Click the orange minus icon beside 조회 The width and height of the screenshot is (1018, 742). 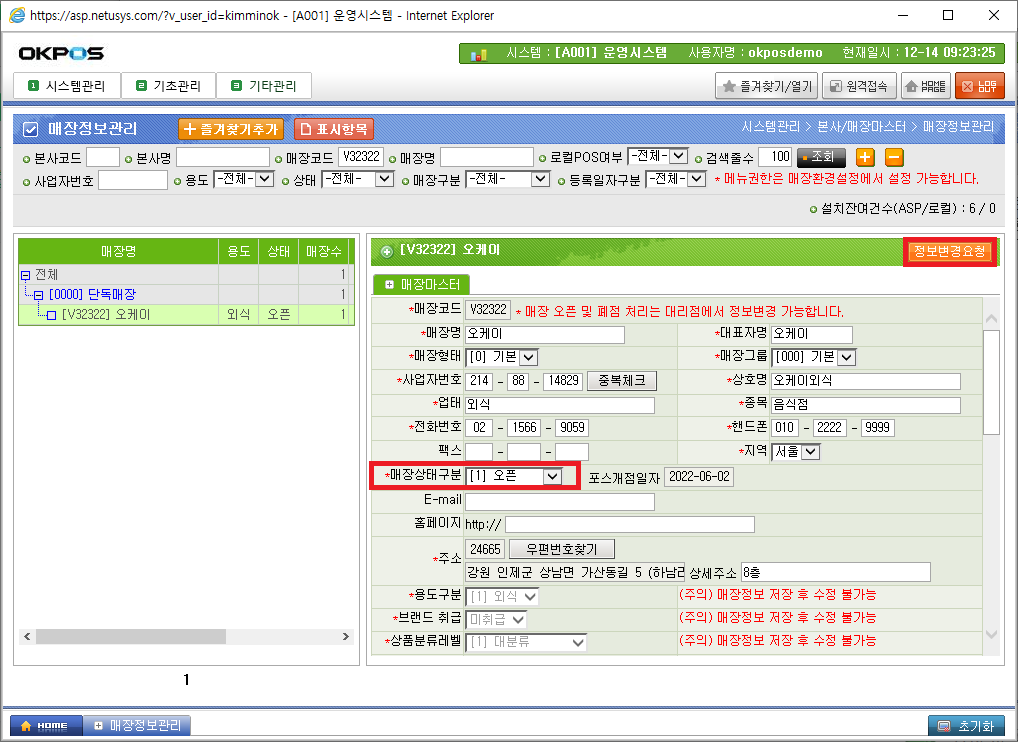click(x=894, y=157)
